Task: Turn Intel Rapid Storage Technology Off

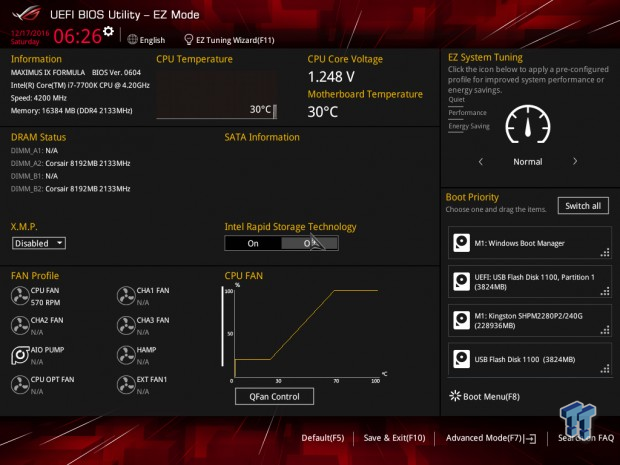Action: pyautogui.click(x=310, y=243)
